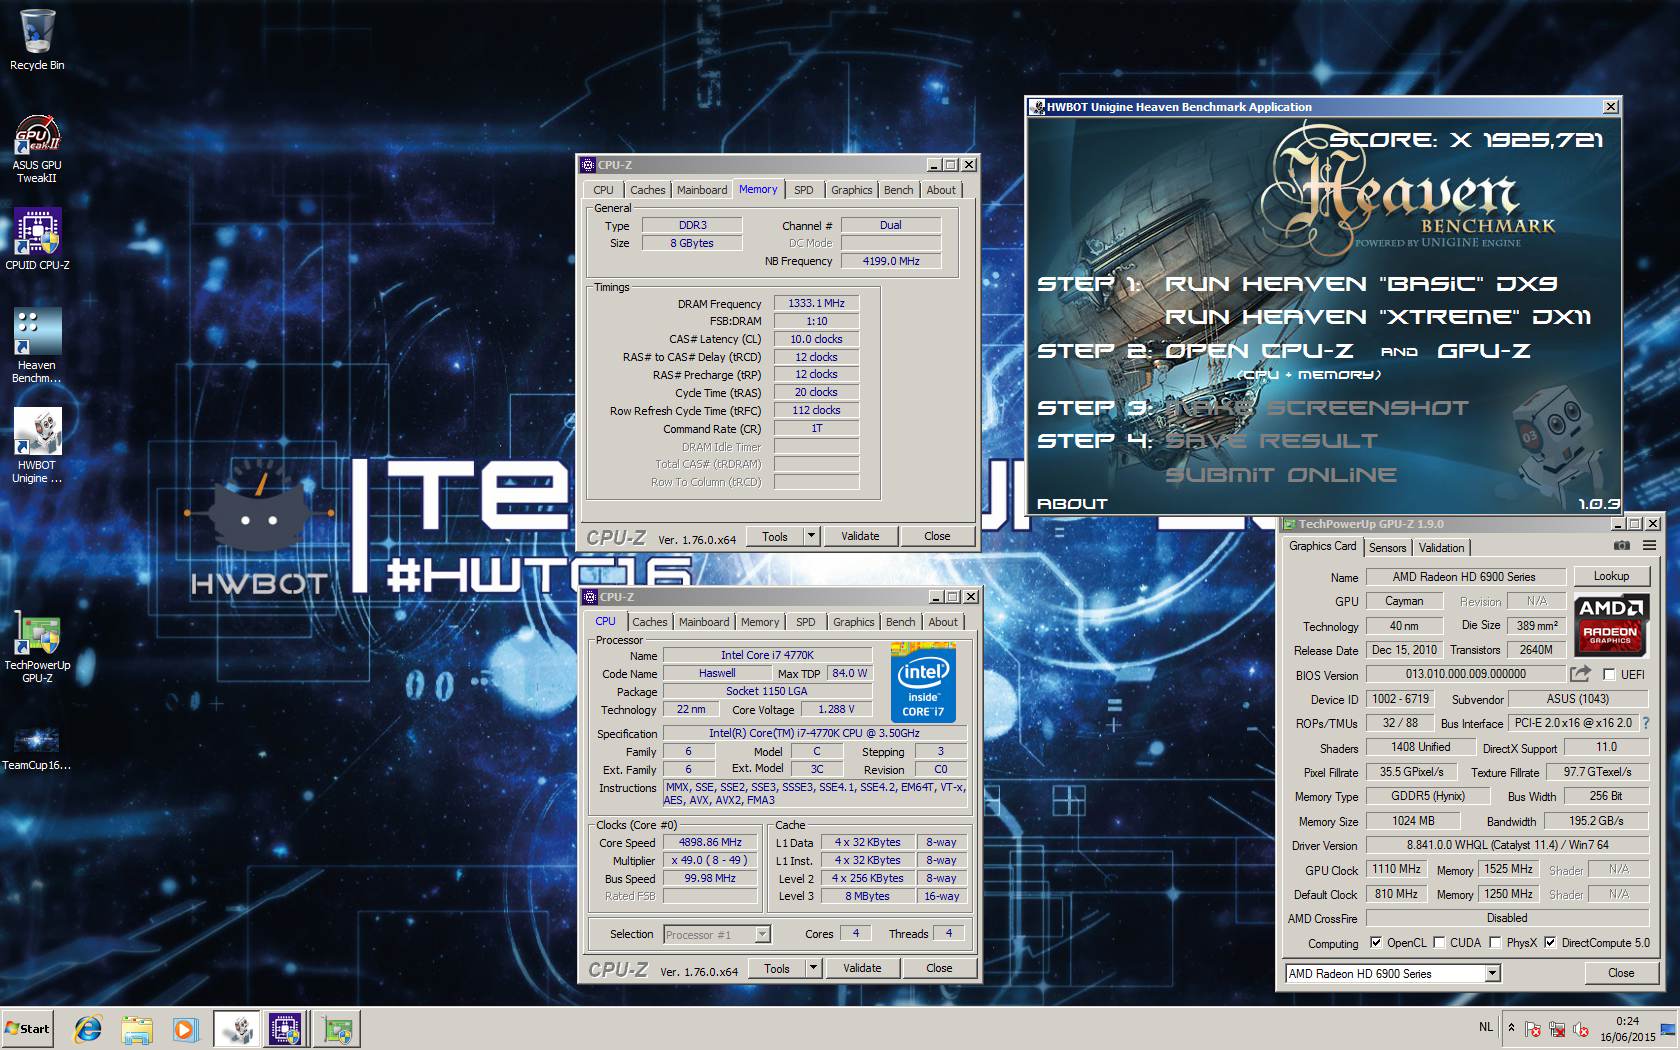The height and width of the screenshot is (1050, 1680).
Task: Click the muted volume tray icon
Action: (x=1581, y=1029)
